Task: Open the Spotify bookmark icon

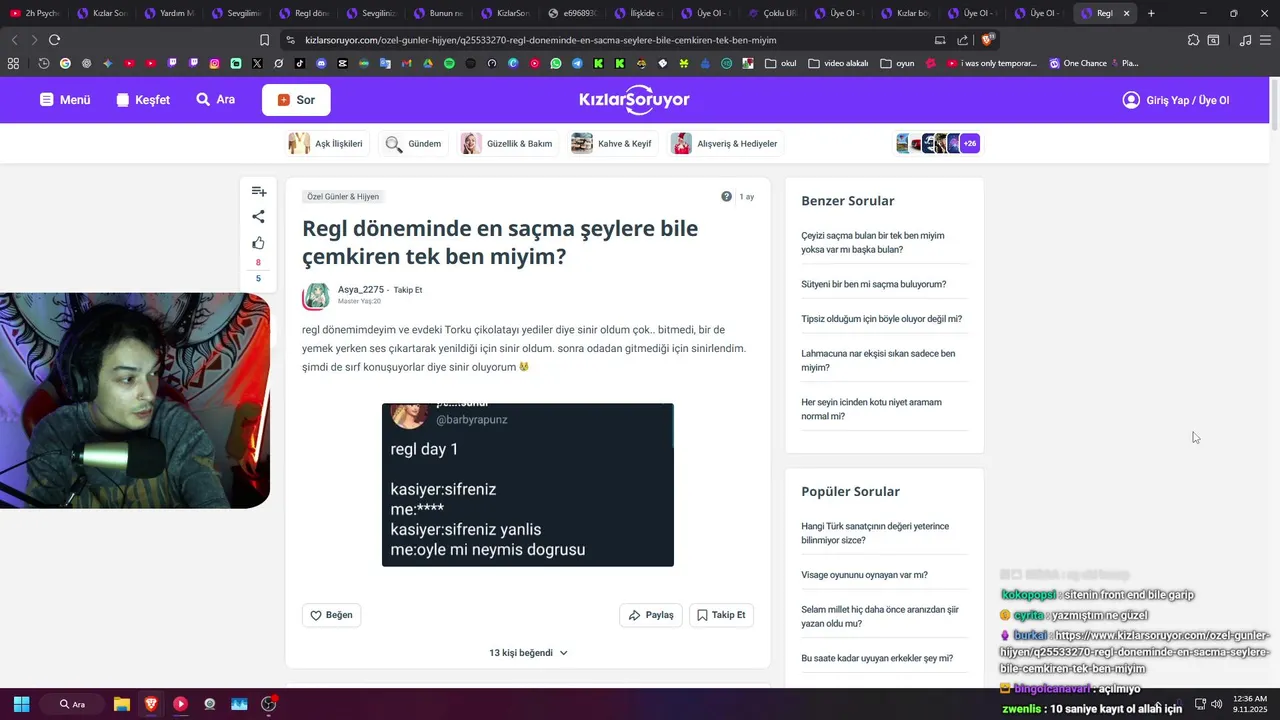Action: coord(449,63)
